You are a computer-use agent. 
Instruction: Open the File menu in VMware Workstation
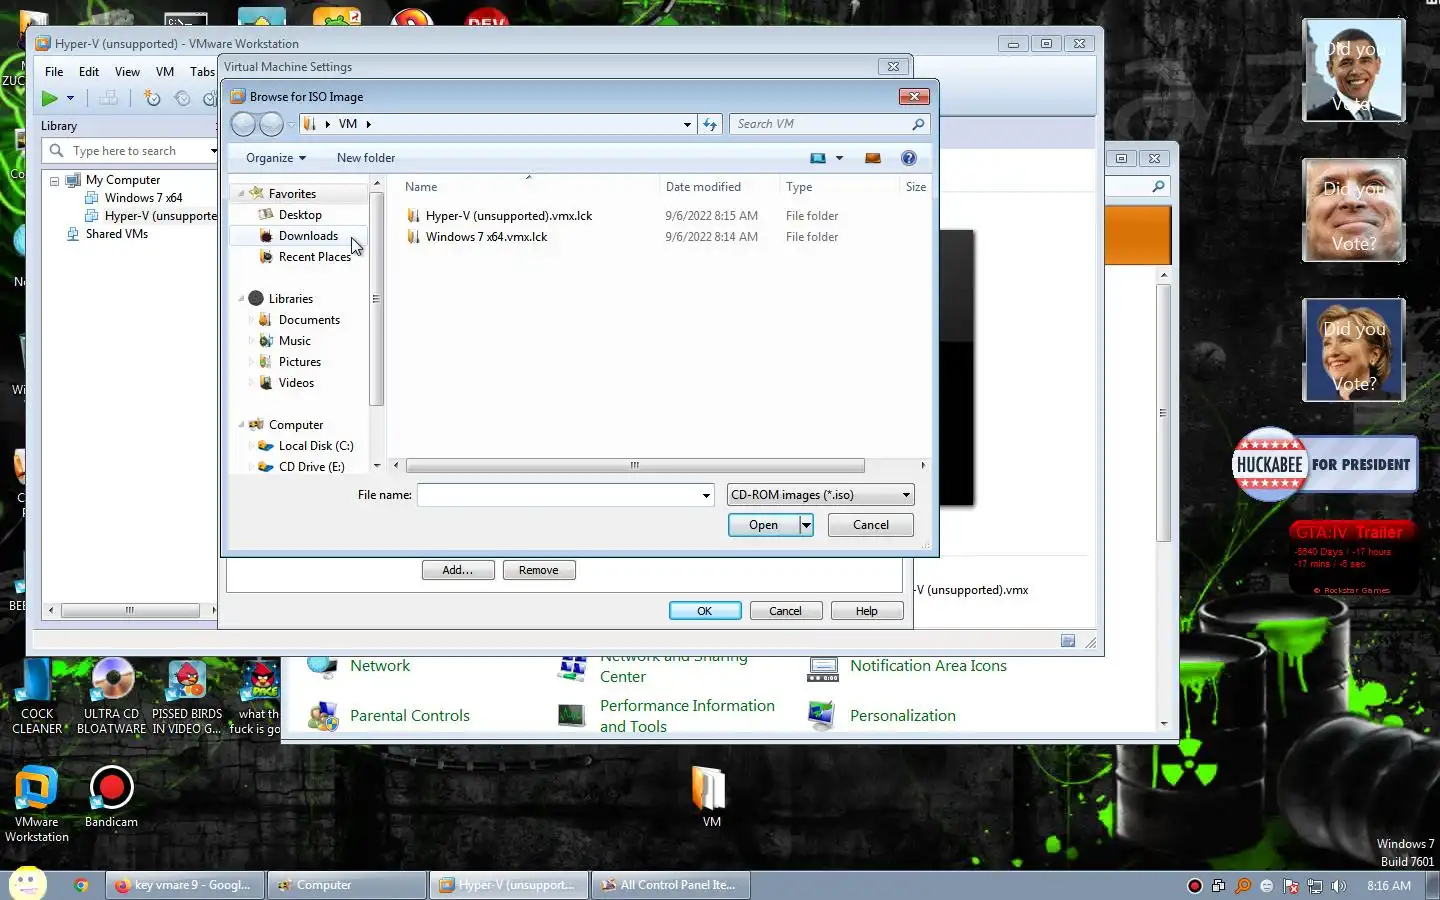[54, 72]
